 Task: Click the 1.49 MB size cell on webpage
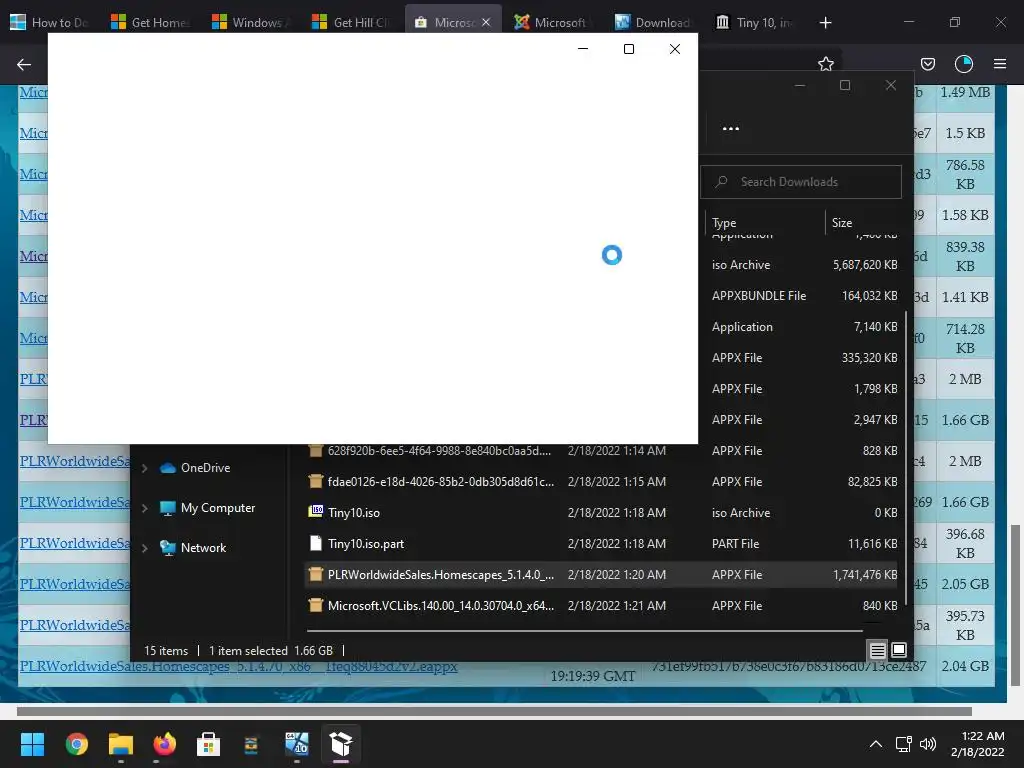[965, 92]
